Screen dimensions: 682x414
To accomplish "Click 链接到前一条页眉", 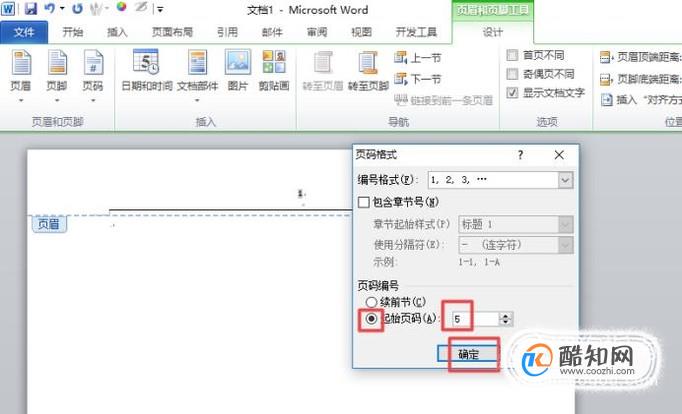I will click(443, 100).
